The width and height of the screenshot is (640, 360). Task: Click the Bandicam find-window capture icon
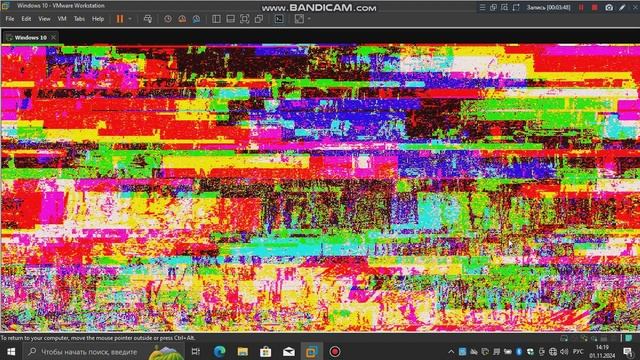pyautogui.click(x=504, y=7)
